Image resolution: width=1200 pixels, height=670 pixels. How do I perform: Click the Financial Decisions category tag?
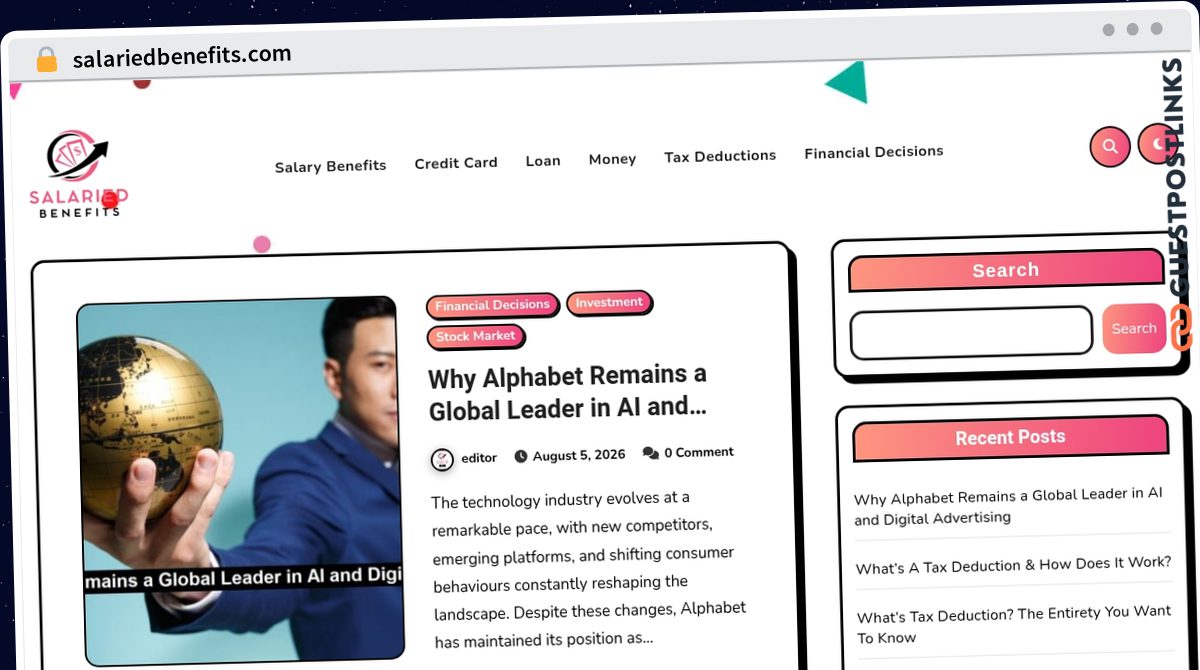492,305
